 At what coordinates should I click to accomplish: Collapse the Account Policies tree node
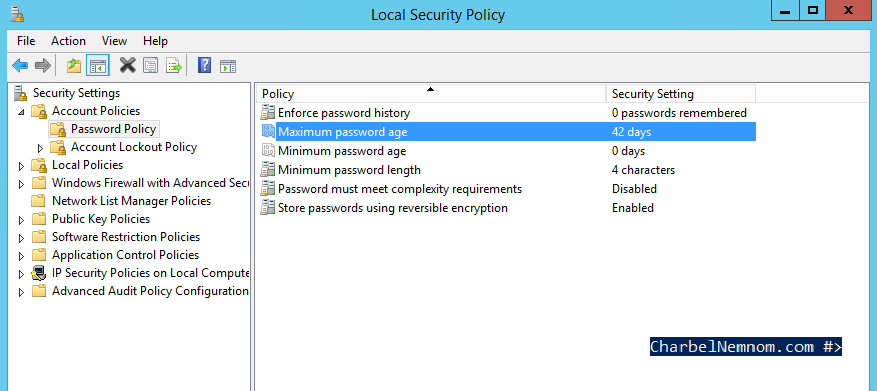click(22, 112)
